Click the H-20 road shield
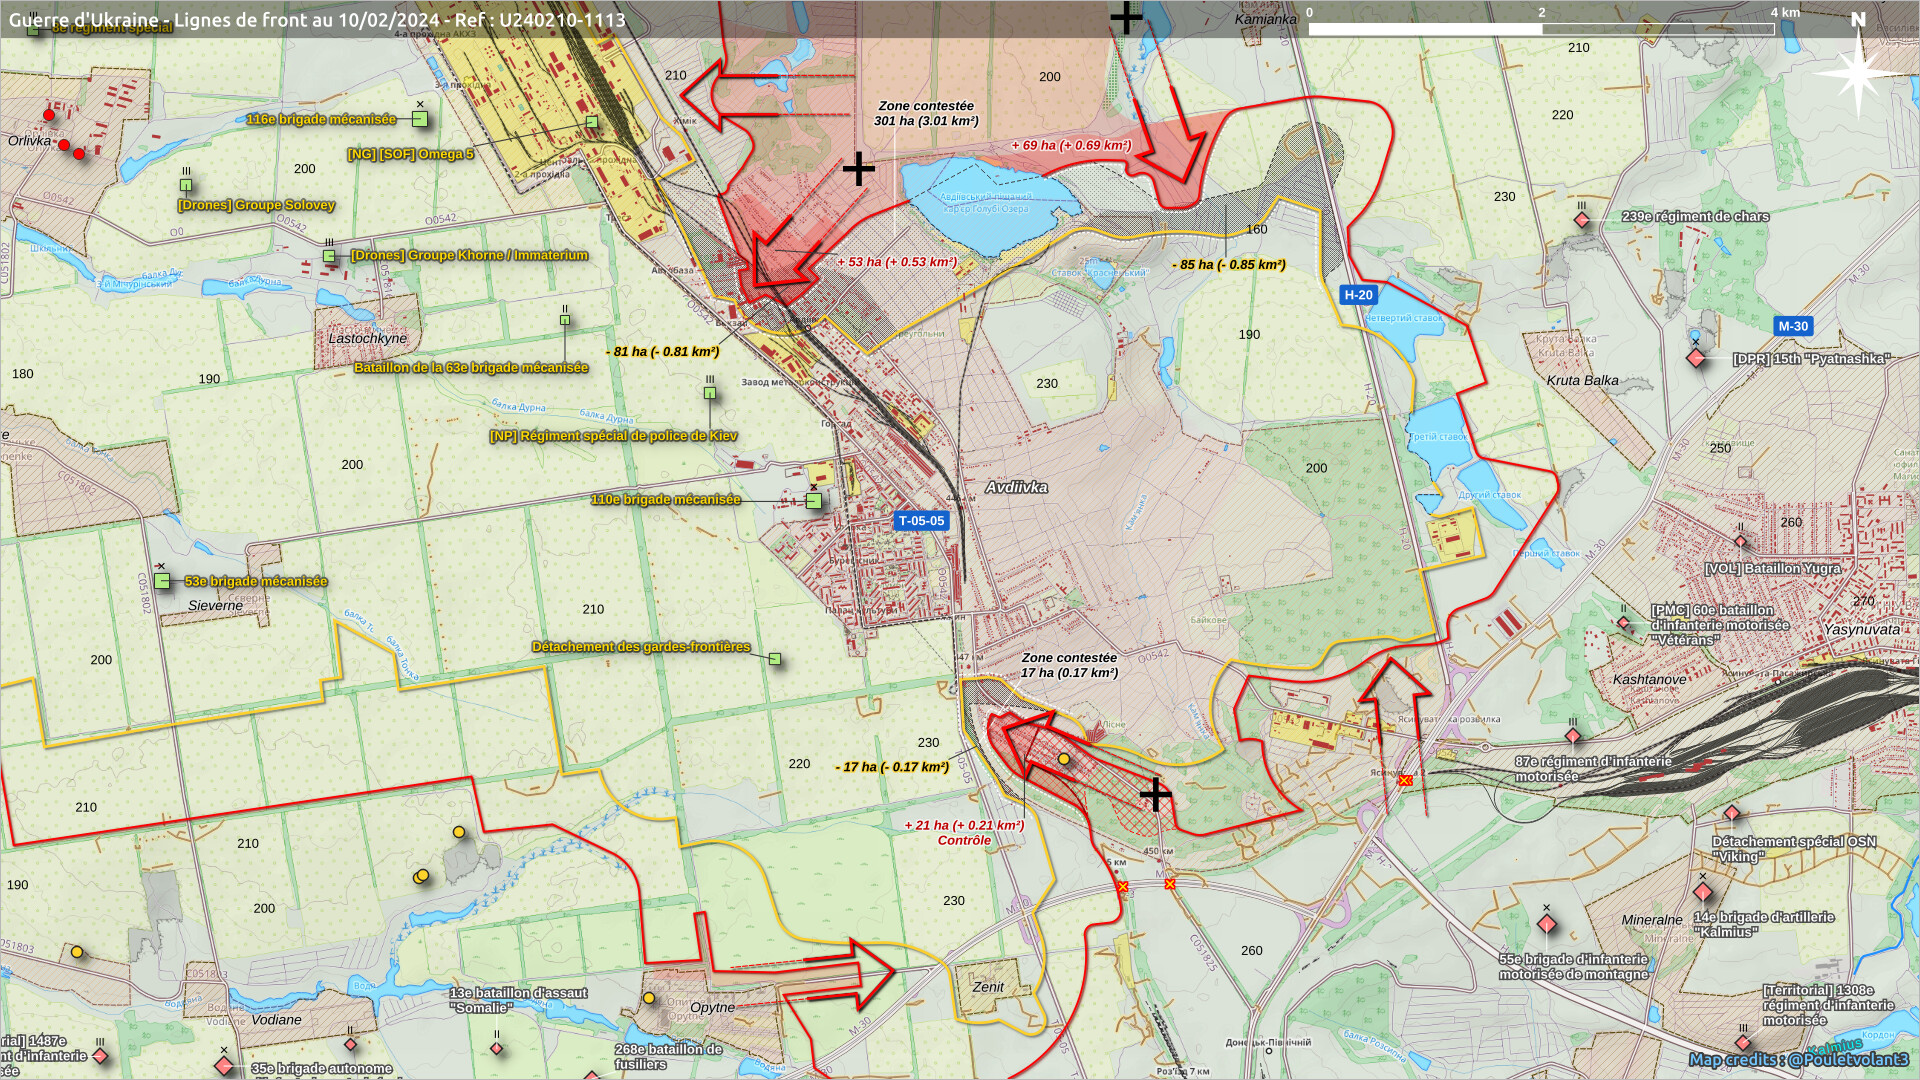The height and width of the screenshot is (1080, 1920). click(x=1358, y=295)
